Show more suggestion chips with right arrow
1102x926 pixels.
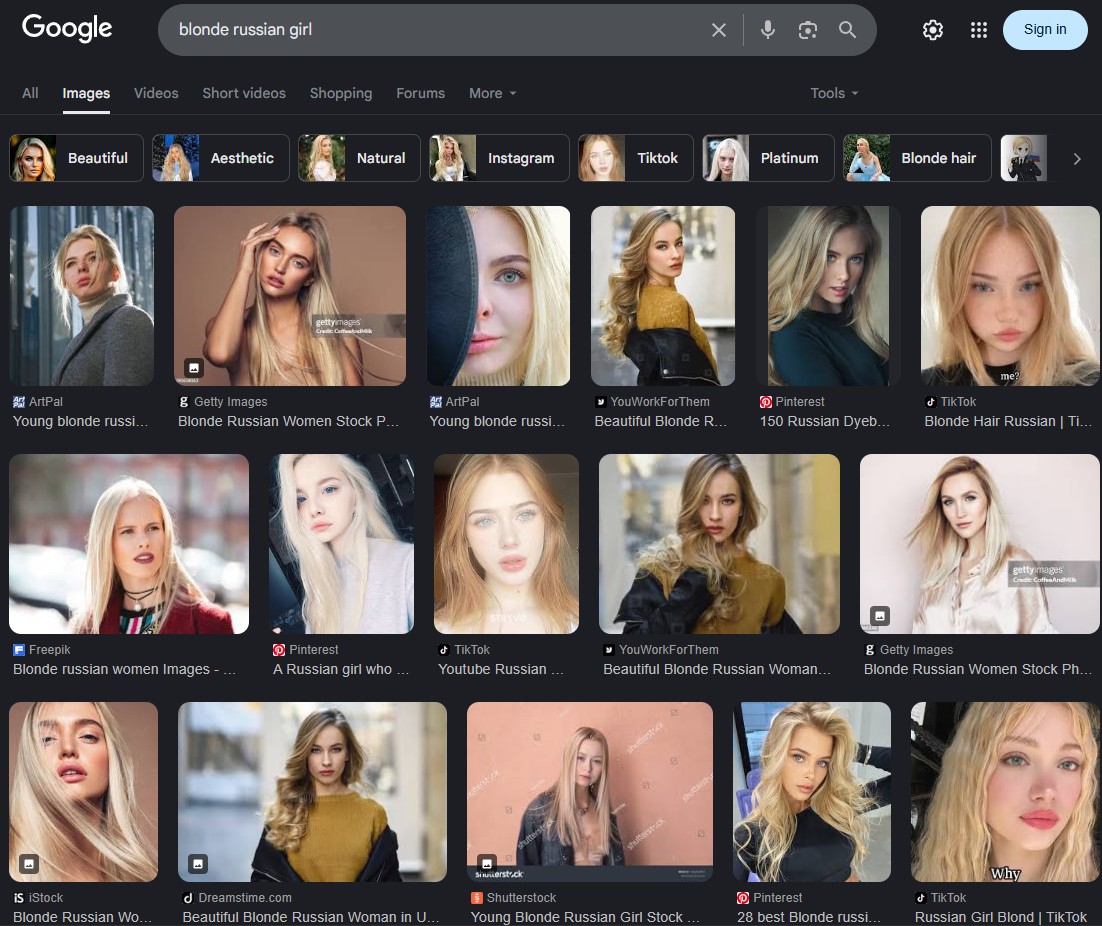coord(1077,159)
